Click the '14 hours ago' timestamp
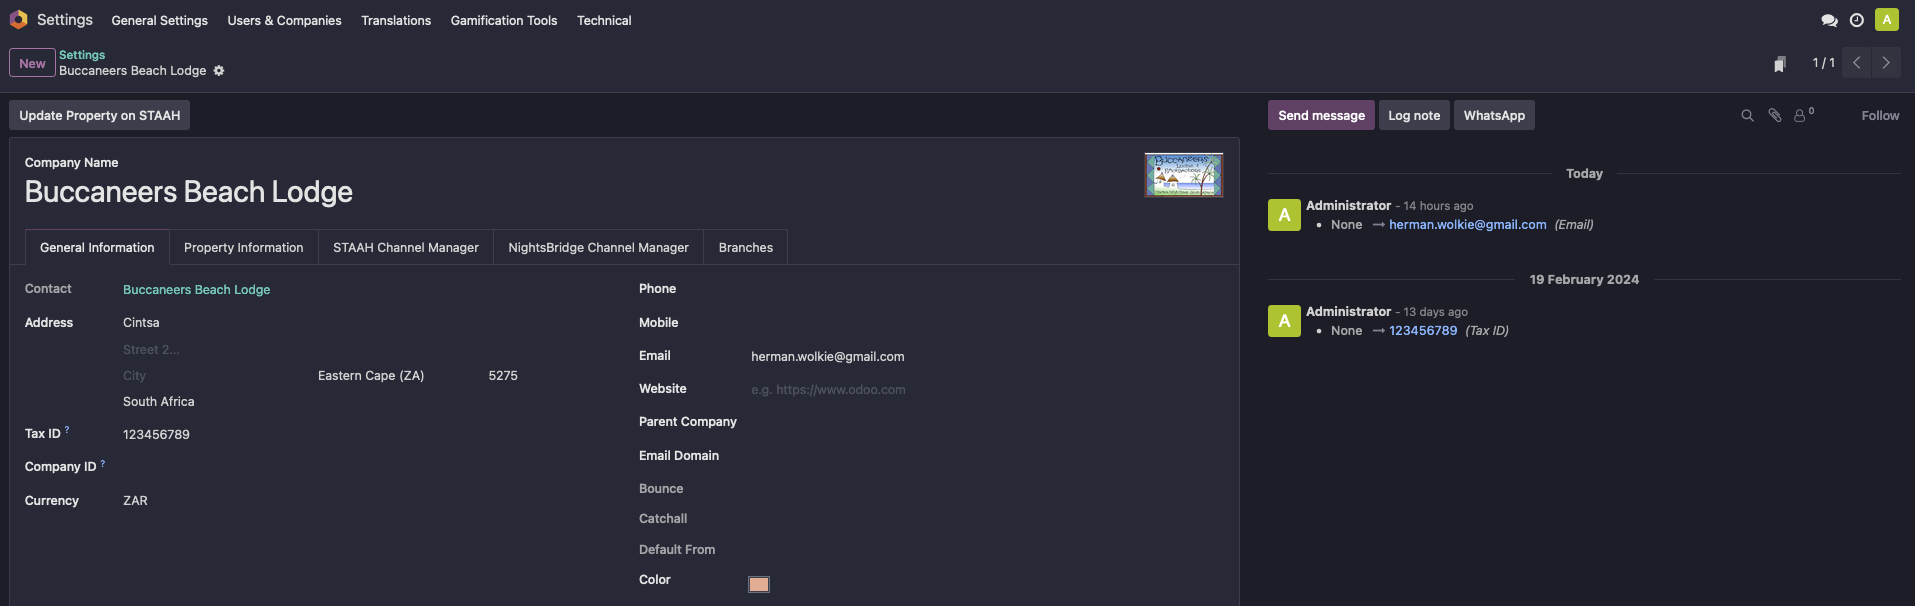Viewport: 1915px width, 606px height. (1438, 206)
